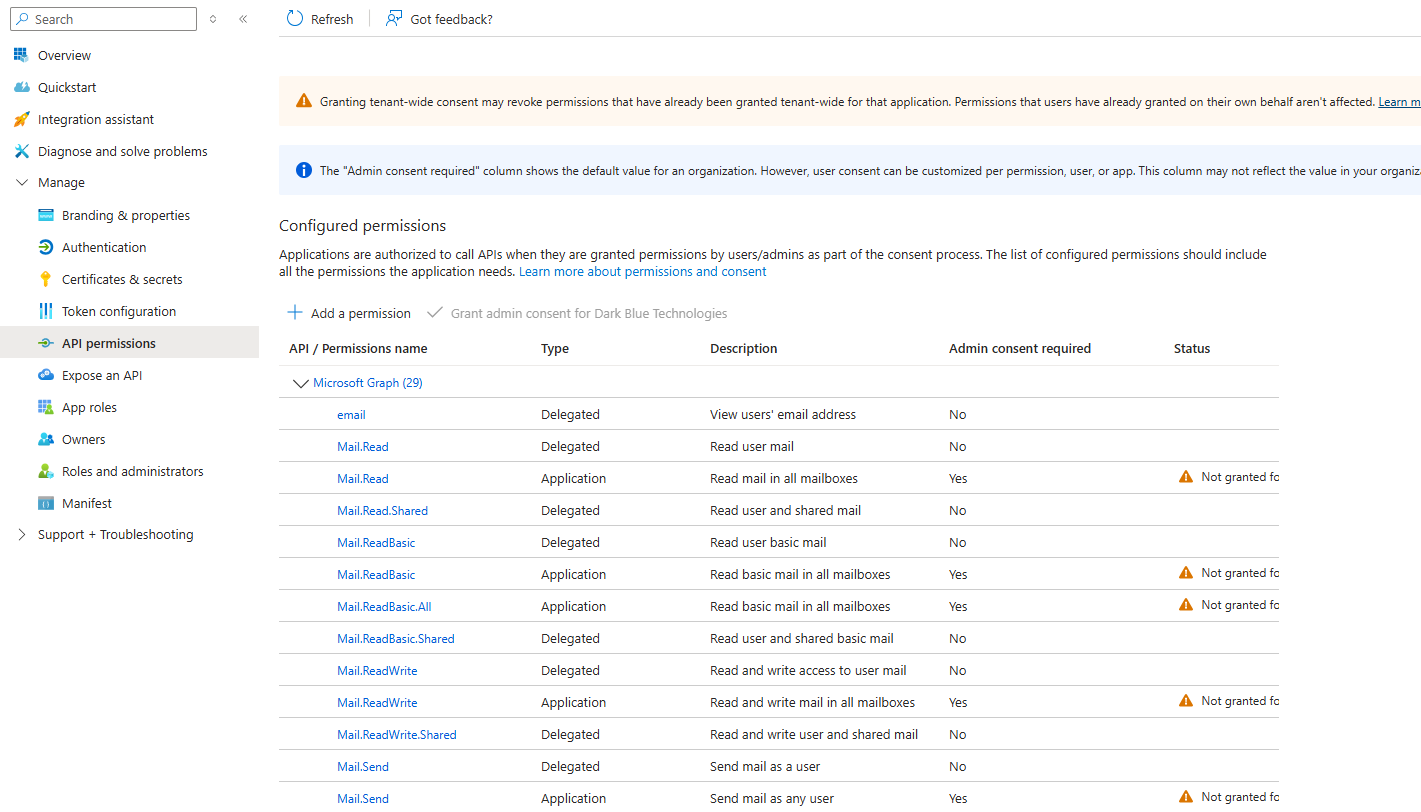
Task: Open Certificates & secrets
Action: click(x=122, y=279)
